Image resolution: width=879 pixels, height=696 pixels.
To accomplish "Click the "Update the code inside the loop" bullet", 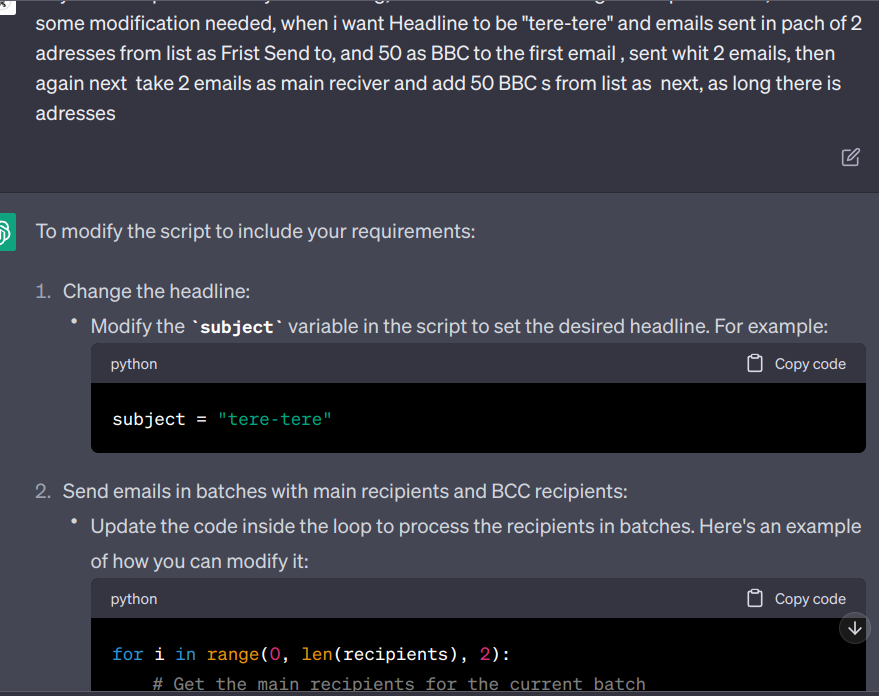I will coord(475,526).
